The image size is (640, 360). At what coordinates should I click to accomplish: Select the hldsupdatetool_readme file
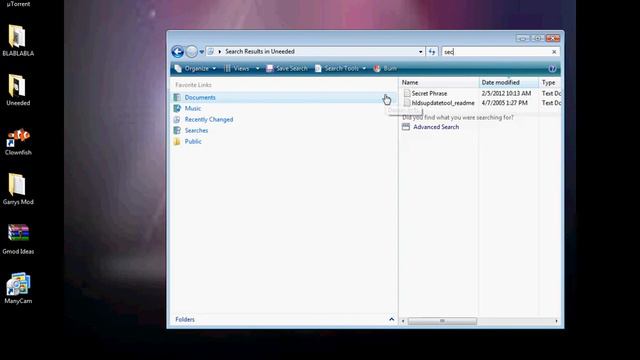click(443, 103)
